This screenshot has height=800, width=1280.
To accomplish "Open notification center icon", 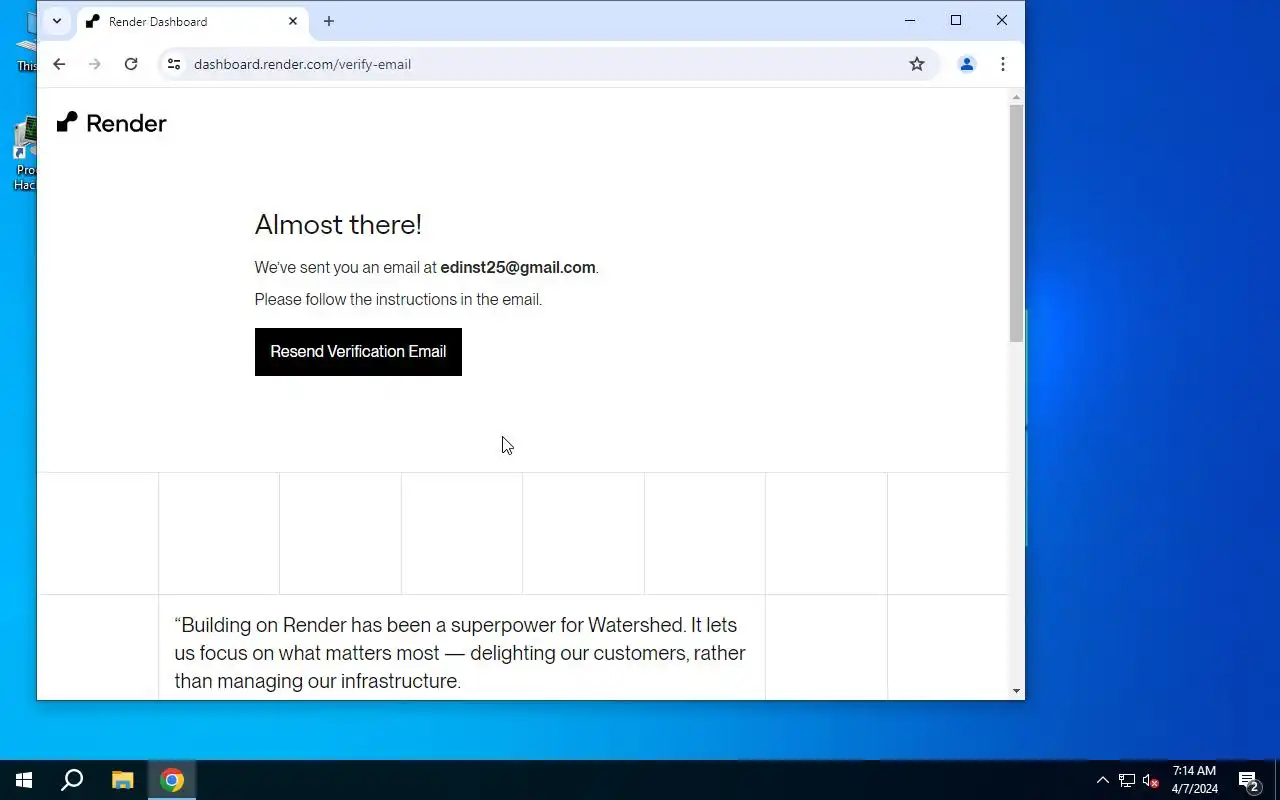I will pos(1248,780).
